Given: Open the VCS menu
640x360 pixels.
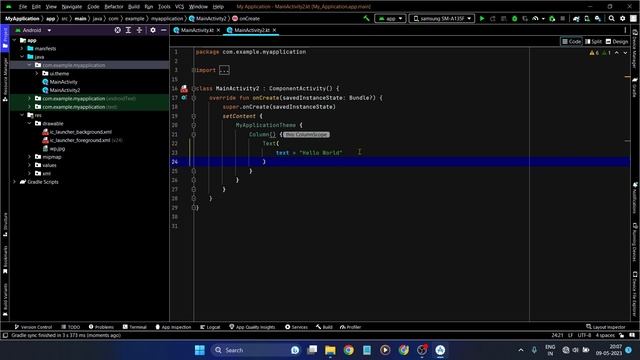Looking at the screenshot, I should (179, 7).
